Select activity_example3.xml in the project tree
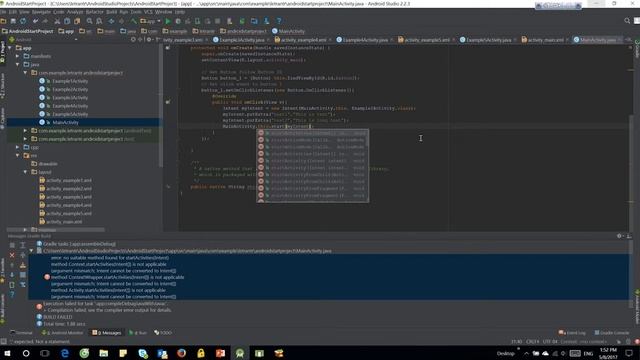Screen dimensions: 640x360 (x=69, y=197)
